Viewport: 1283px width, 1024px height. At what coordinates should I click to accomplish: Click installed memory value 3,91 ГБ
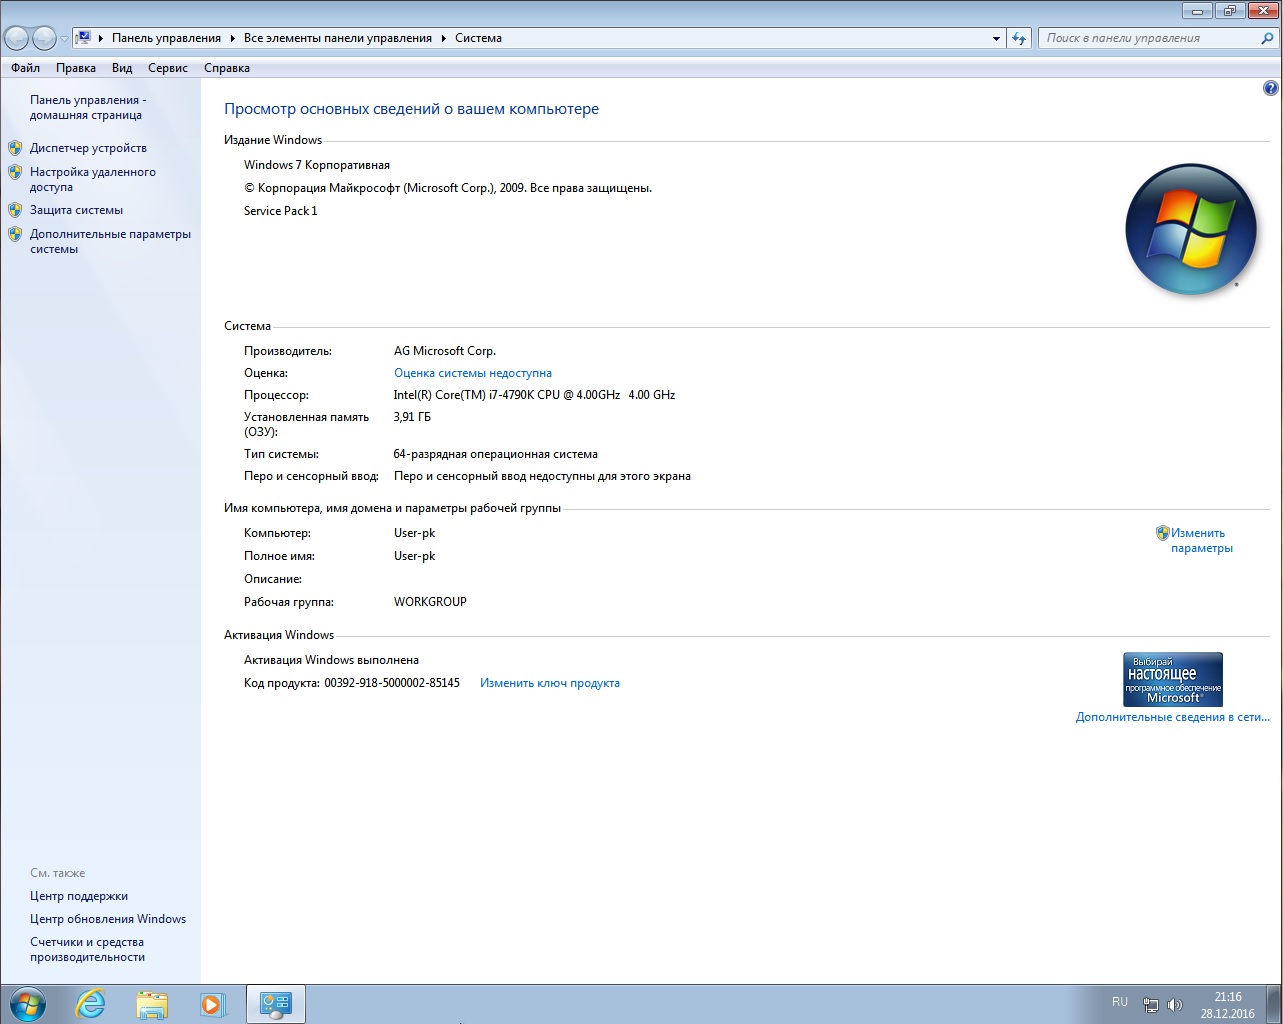[x=412, y=417]
